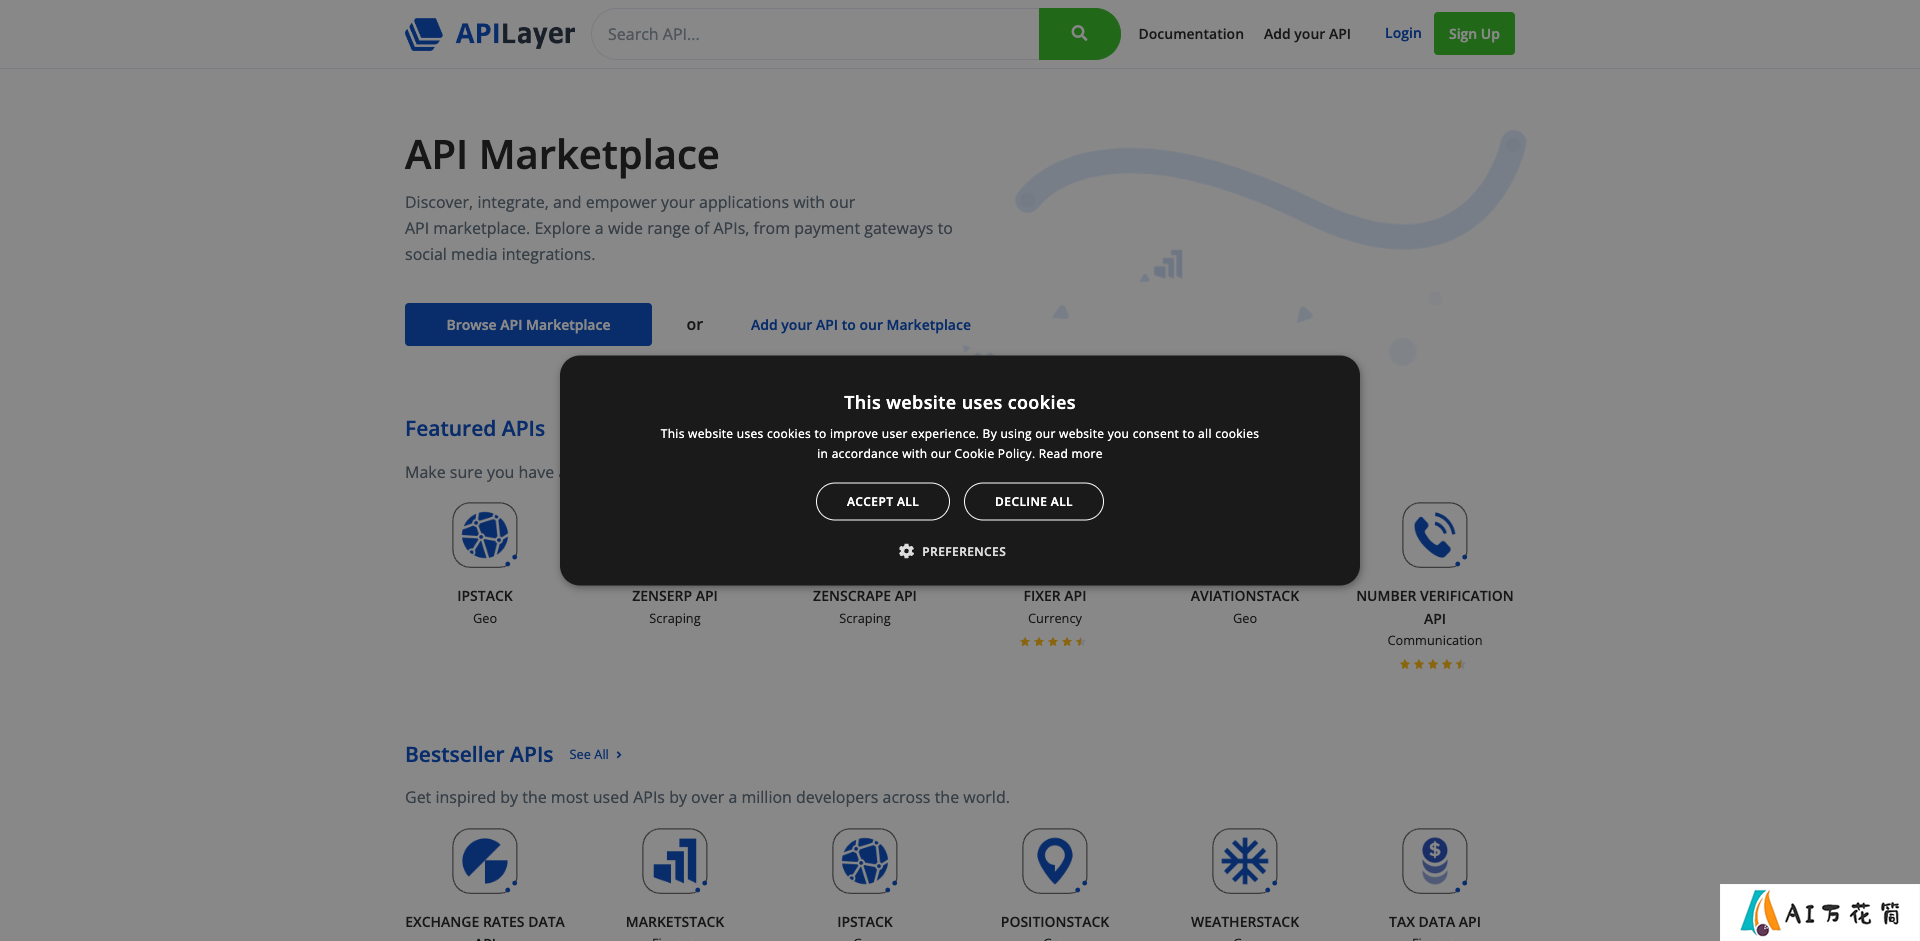Click the ZENSERP API label
Viewport: 1920px width, 941px height.
[675, 596]
